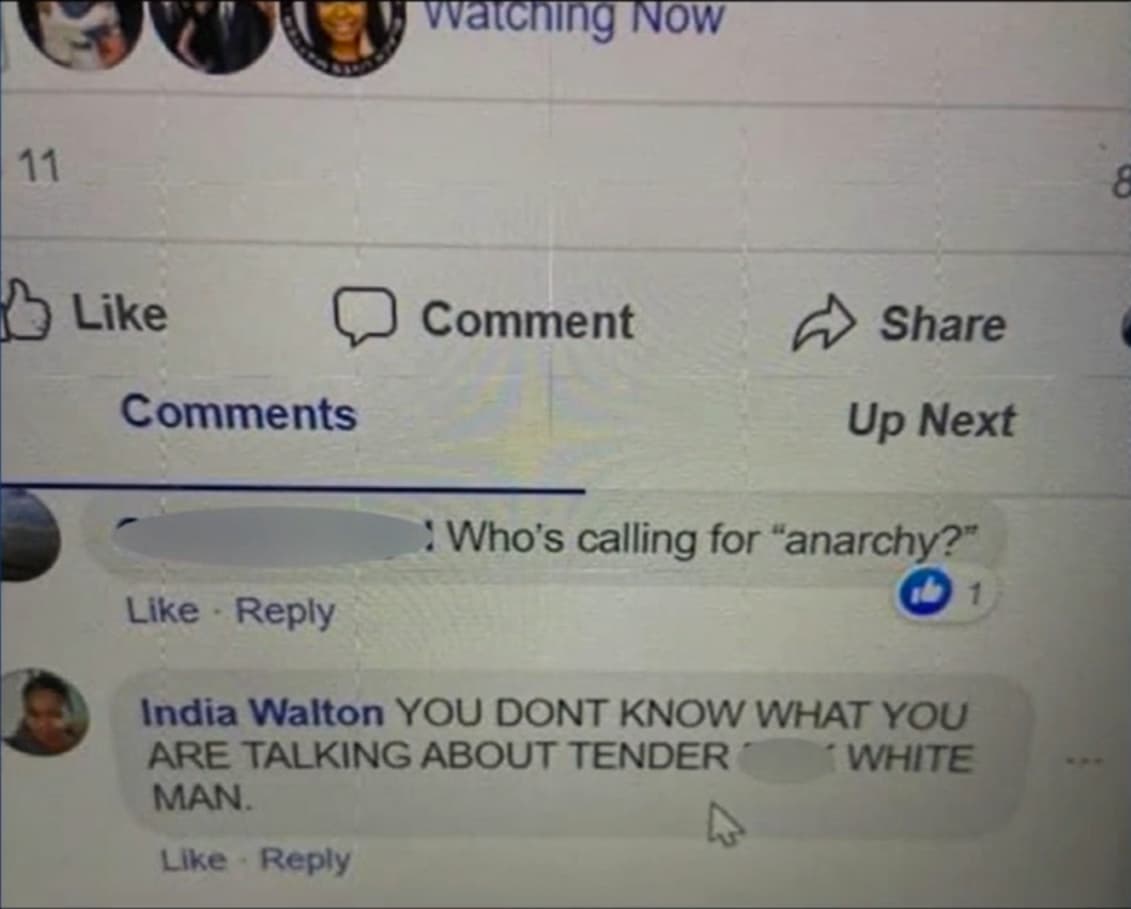Like the "Who's calling for anarchy" comment
The image size is (1131, 909).
(162, 611)
